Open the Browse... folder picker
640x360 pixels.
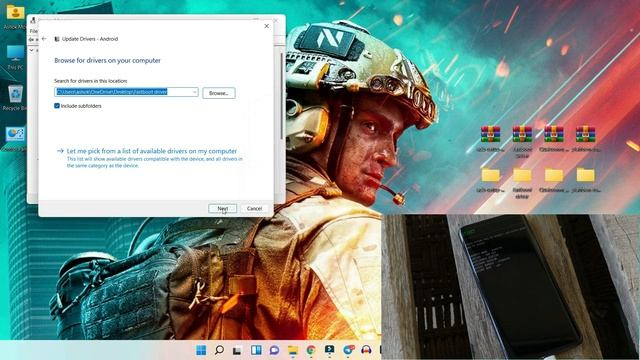[219, 93]
